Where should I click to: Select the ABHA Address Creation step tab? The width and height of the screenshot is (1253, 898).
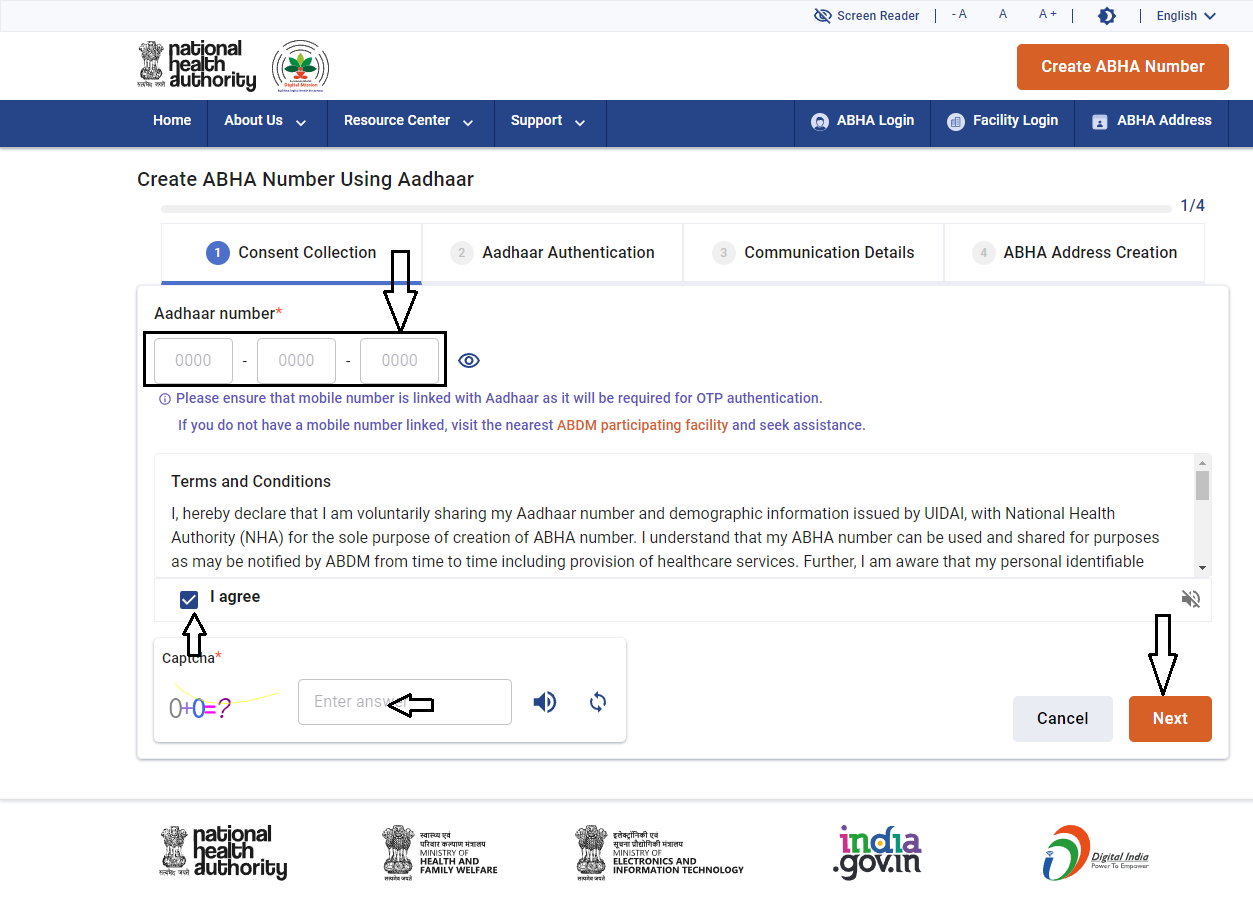(x=1074, y=253)
